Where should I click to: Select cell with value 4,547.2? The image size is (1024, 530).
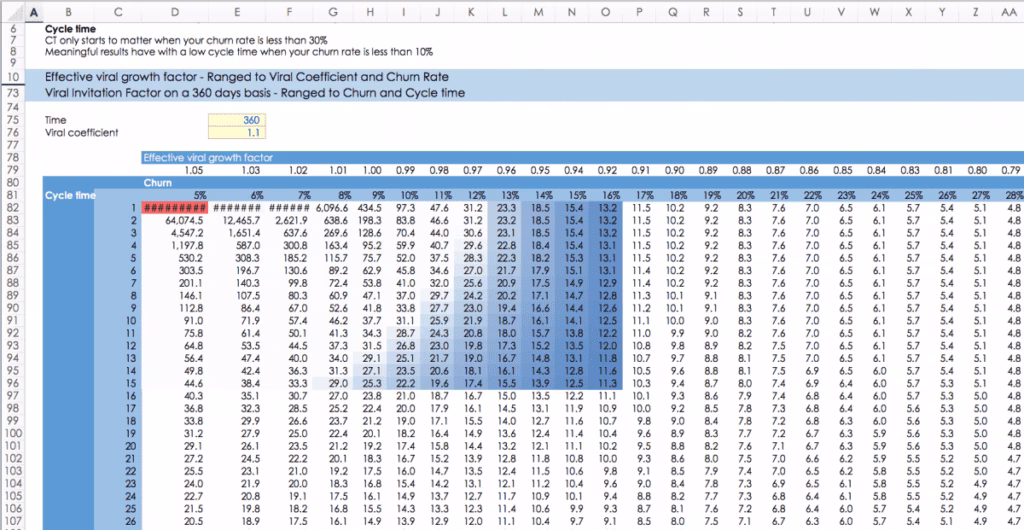click(x=175, y=232)
